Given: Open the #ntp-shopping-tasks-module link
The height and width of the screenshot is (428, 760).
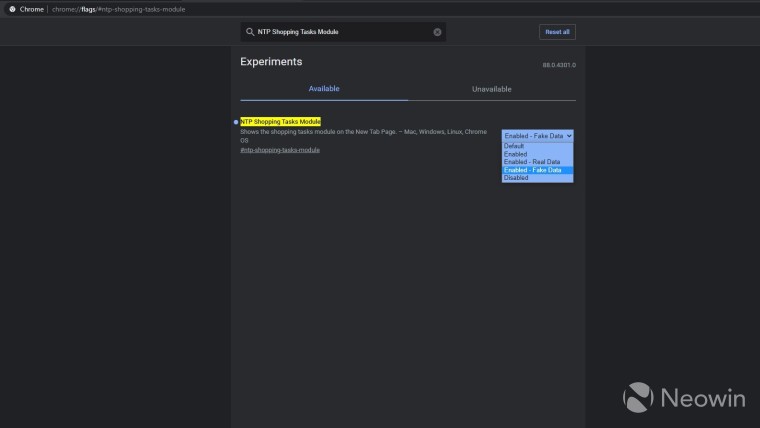Looking at the screenshot, I should pos(280,150).
